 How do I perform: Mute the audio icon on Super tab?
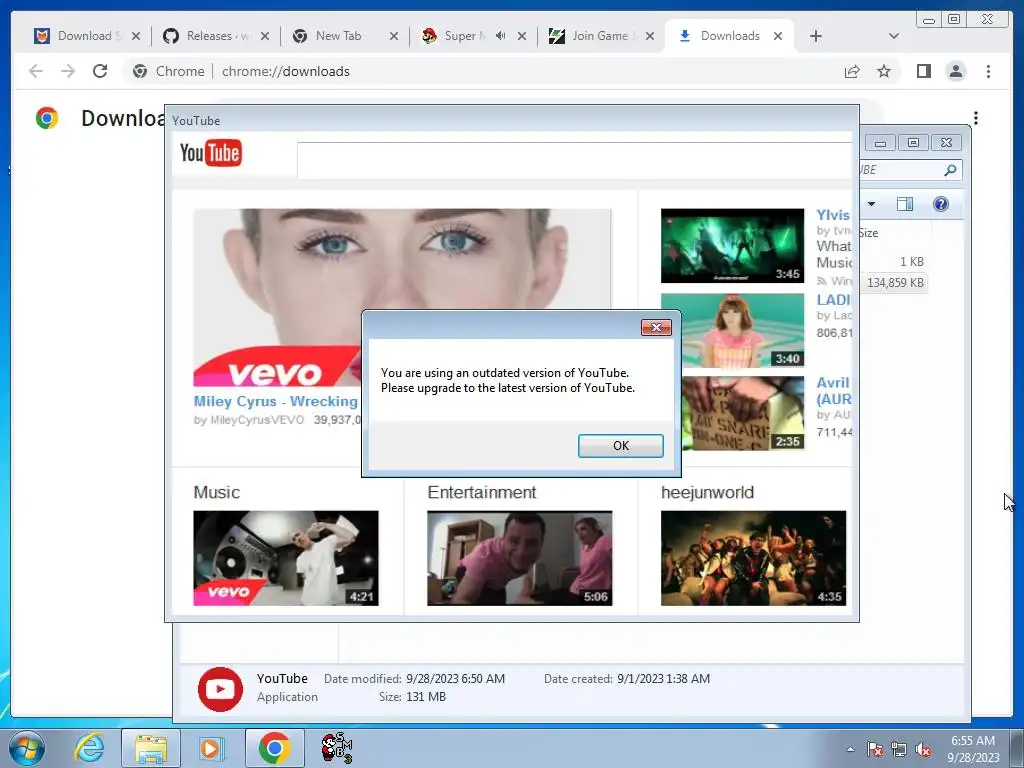pos(501,36)
